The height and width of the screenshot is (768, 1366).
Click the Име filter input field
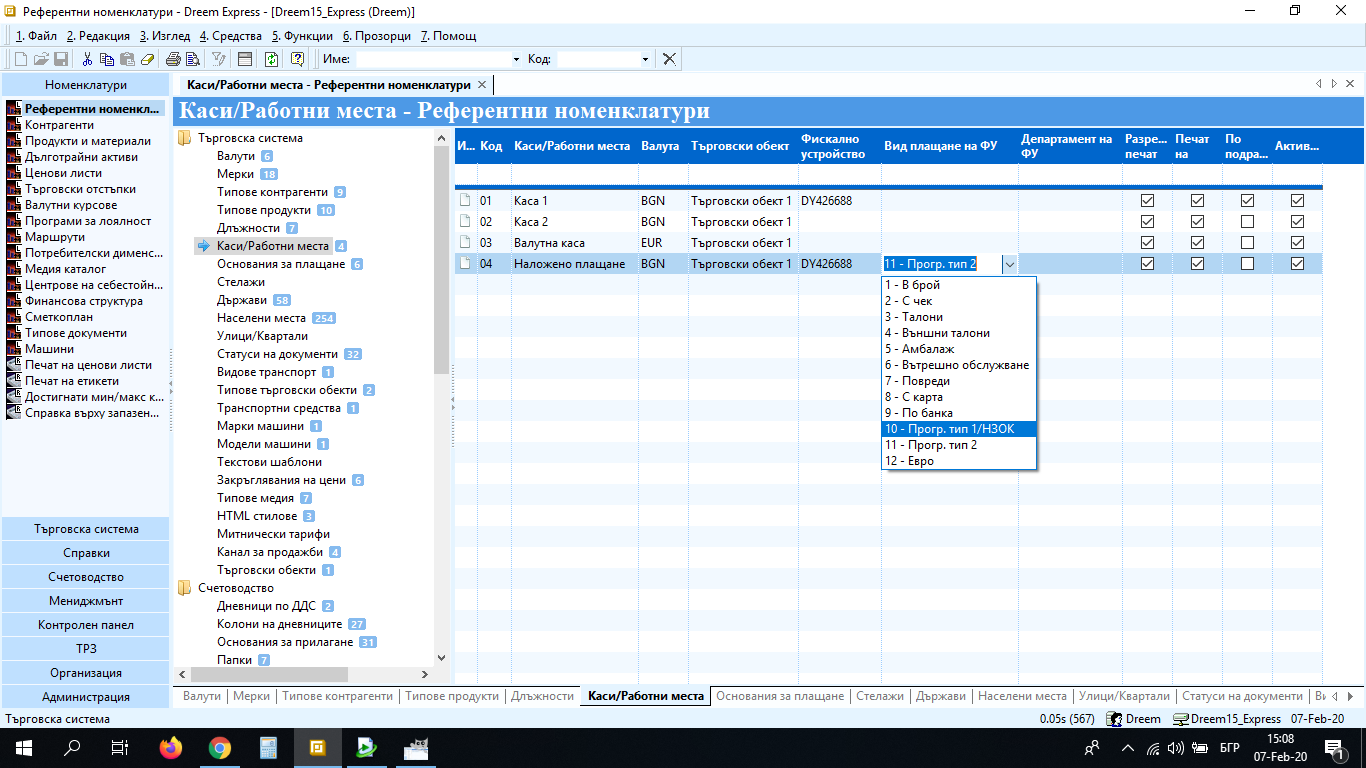point(431,59)
